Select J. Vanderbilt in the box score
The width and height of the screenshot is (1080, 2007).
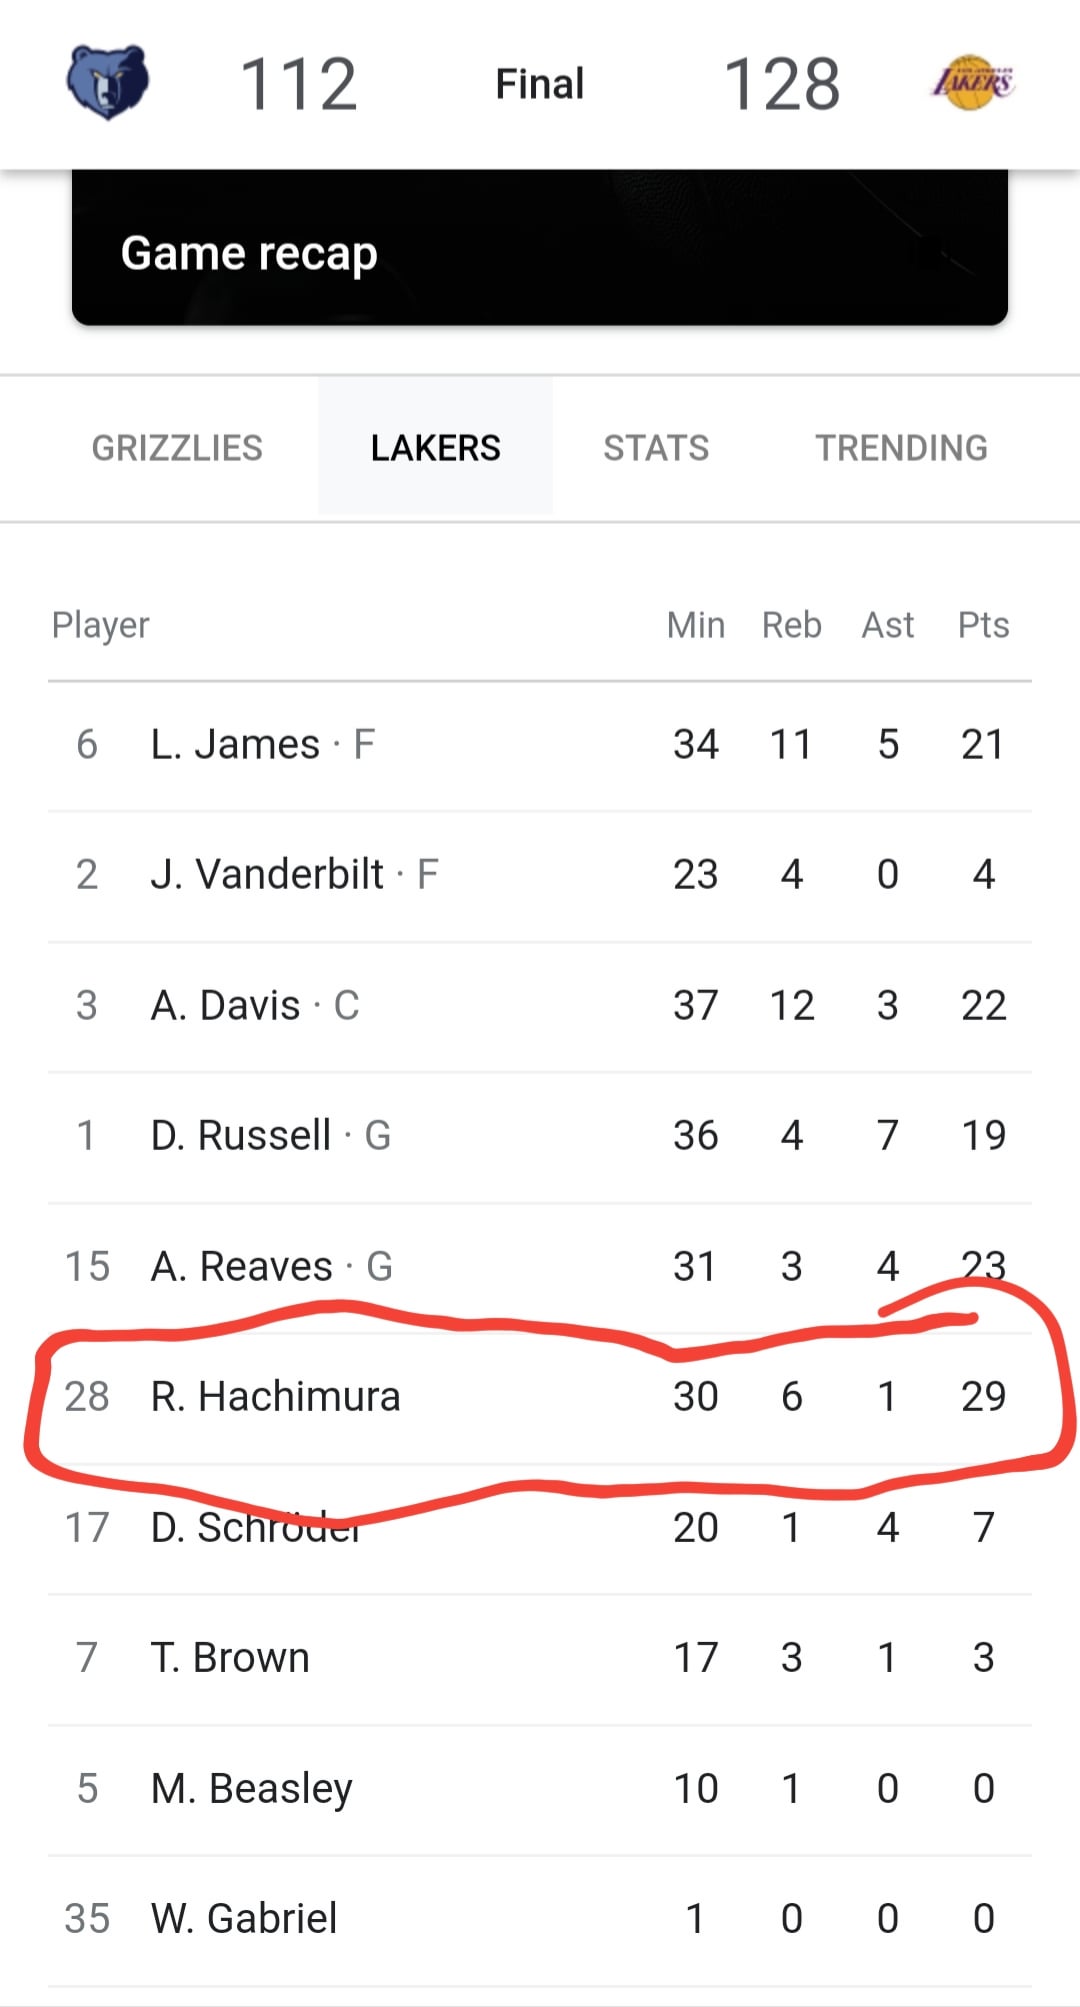click(x=267, y=874)
